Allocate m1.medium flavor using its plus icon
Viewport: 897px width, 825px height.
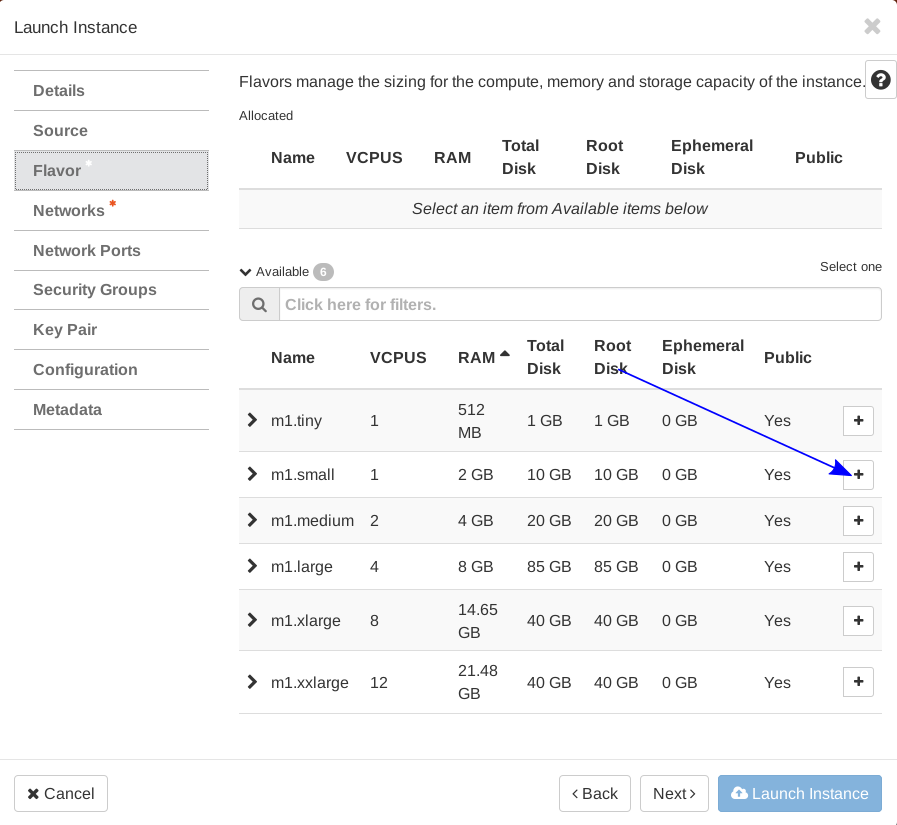(858, 521)
